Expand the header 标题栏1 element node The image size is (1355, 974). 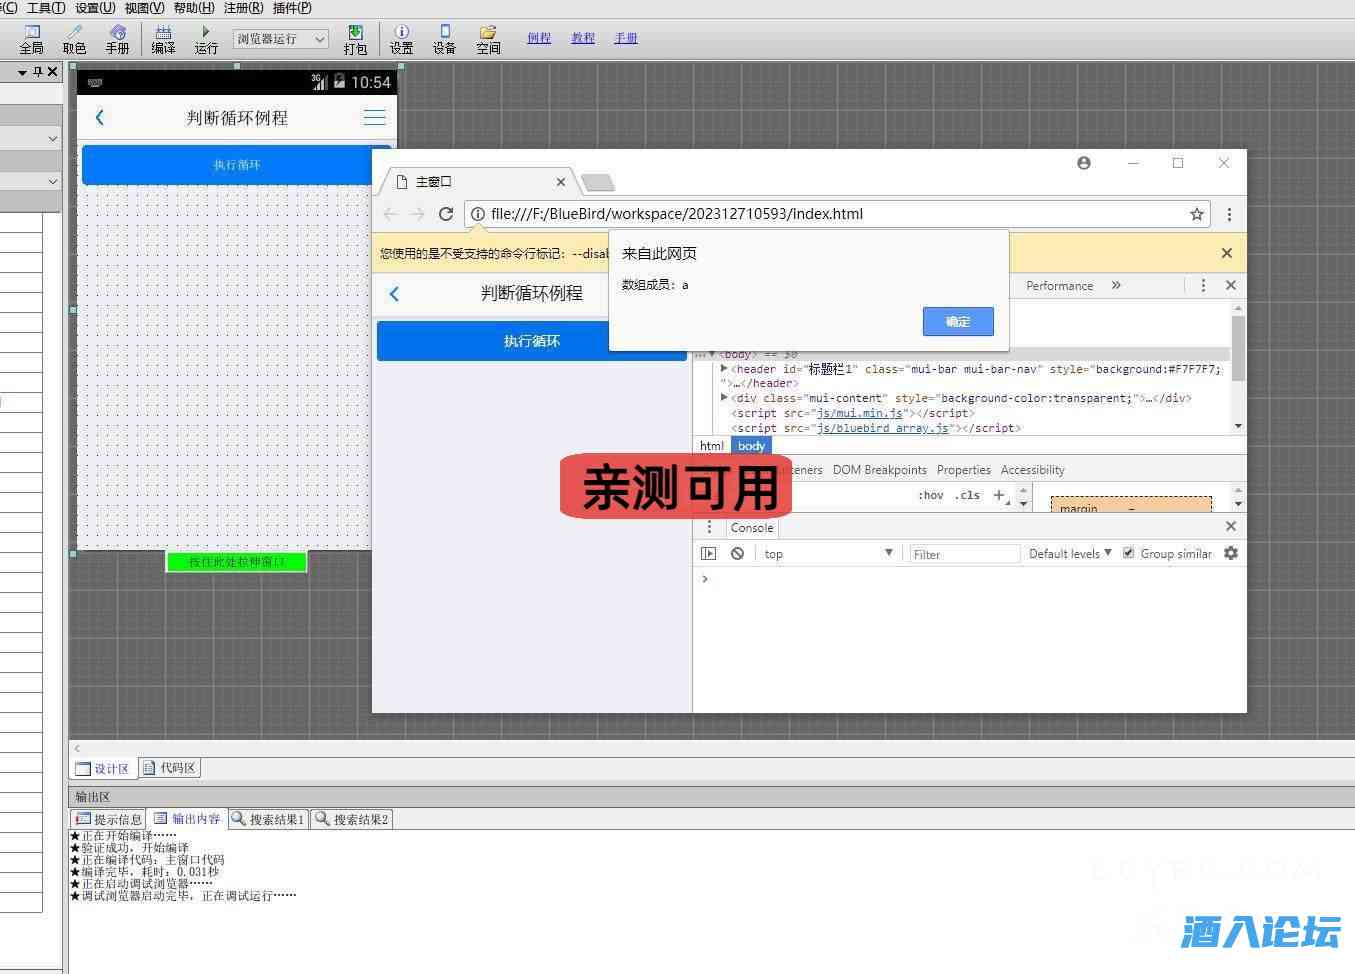pyautogui.click(x=724, y=369)
